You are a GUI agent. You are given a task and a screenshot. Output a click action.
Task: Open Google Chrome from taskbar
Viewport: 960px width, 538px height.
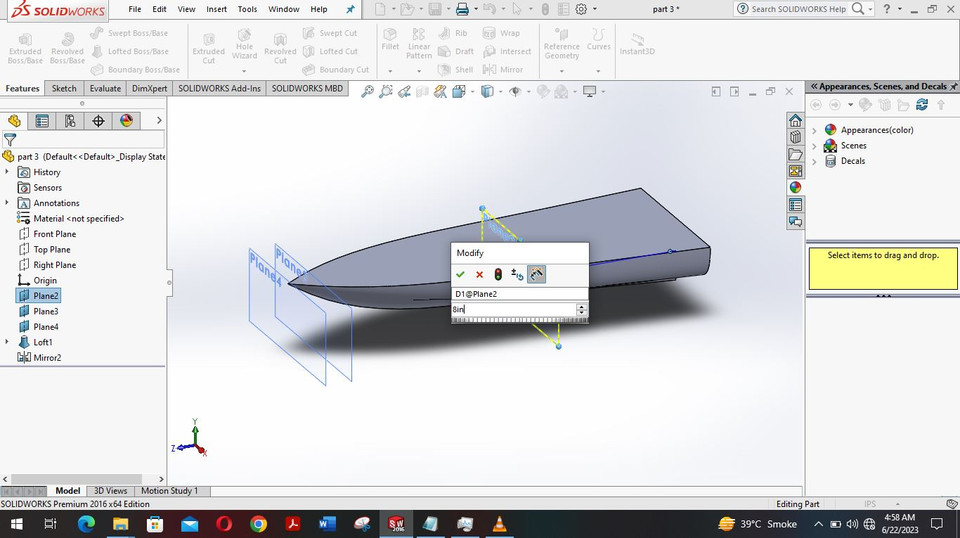pyautogui.click(x=258, y=524)
